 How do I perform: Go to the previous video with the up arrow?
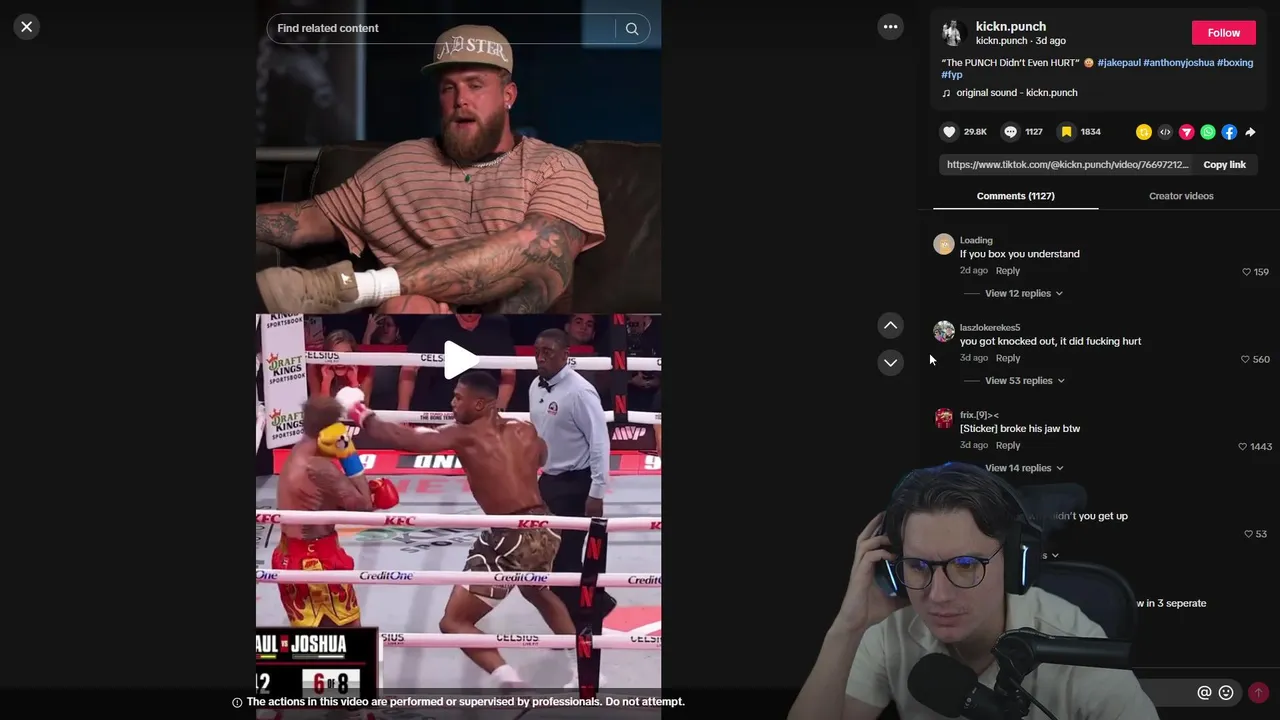tap(890, 325)
